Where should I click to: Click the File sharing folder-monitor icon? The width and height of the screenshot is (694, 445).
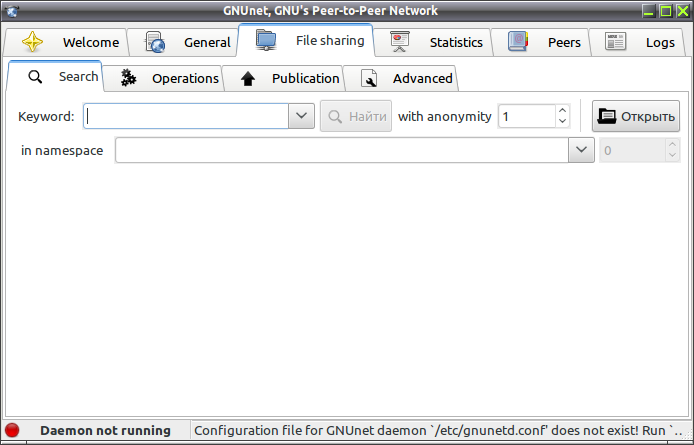pos(266,40)
